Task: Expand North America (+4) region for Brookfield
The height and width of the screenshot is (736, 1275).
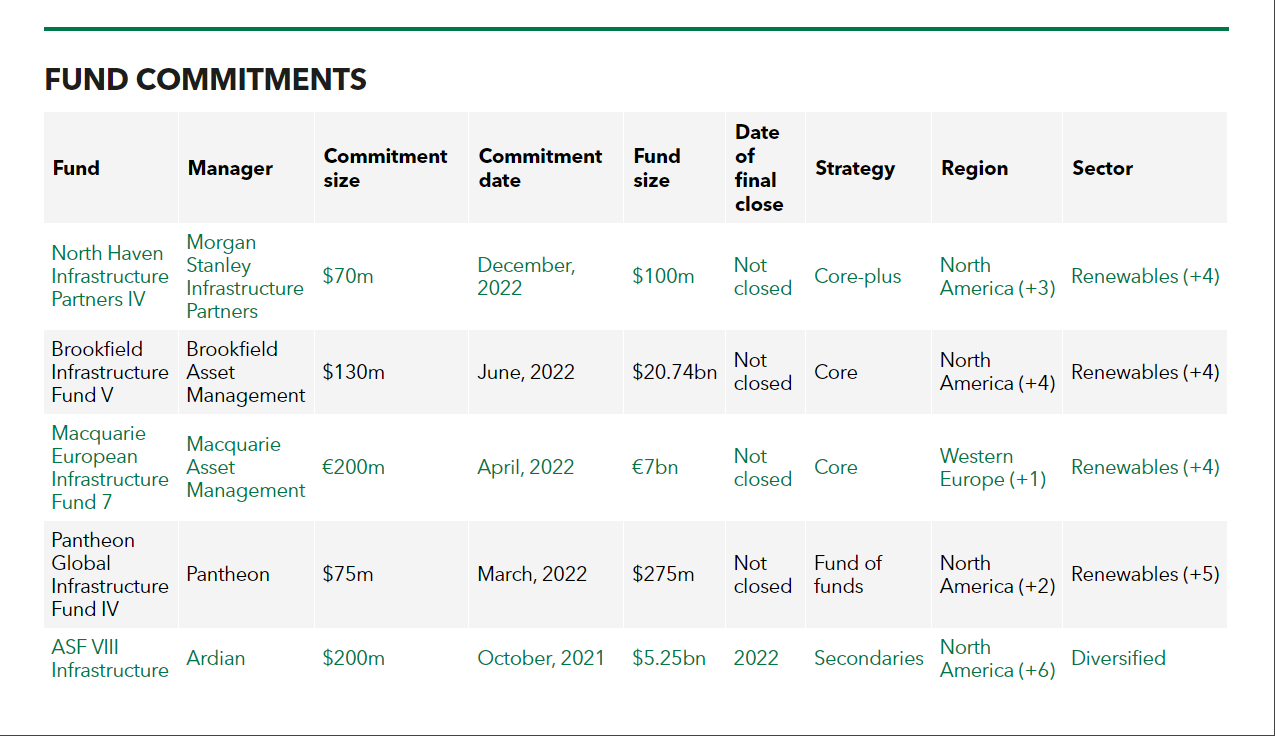Action: point(997,372)
